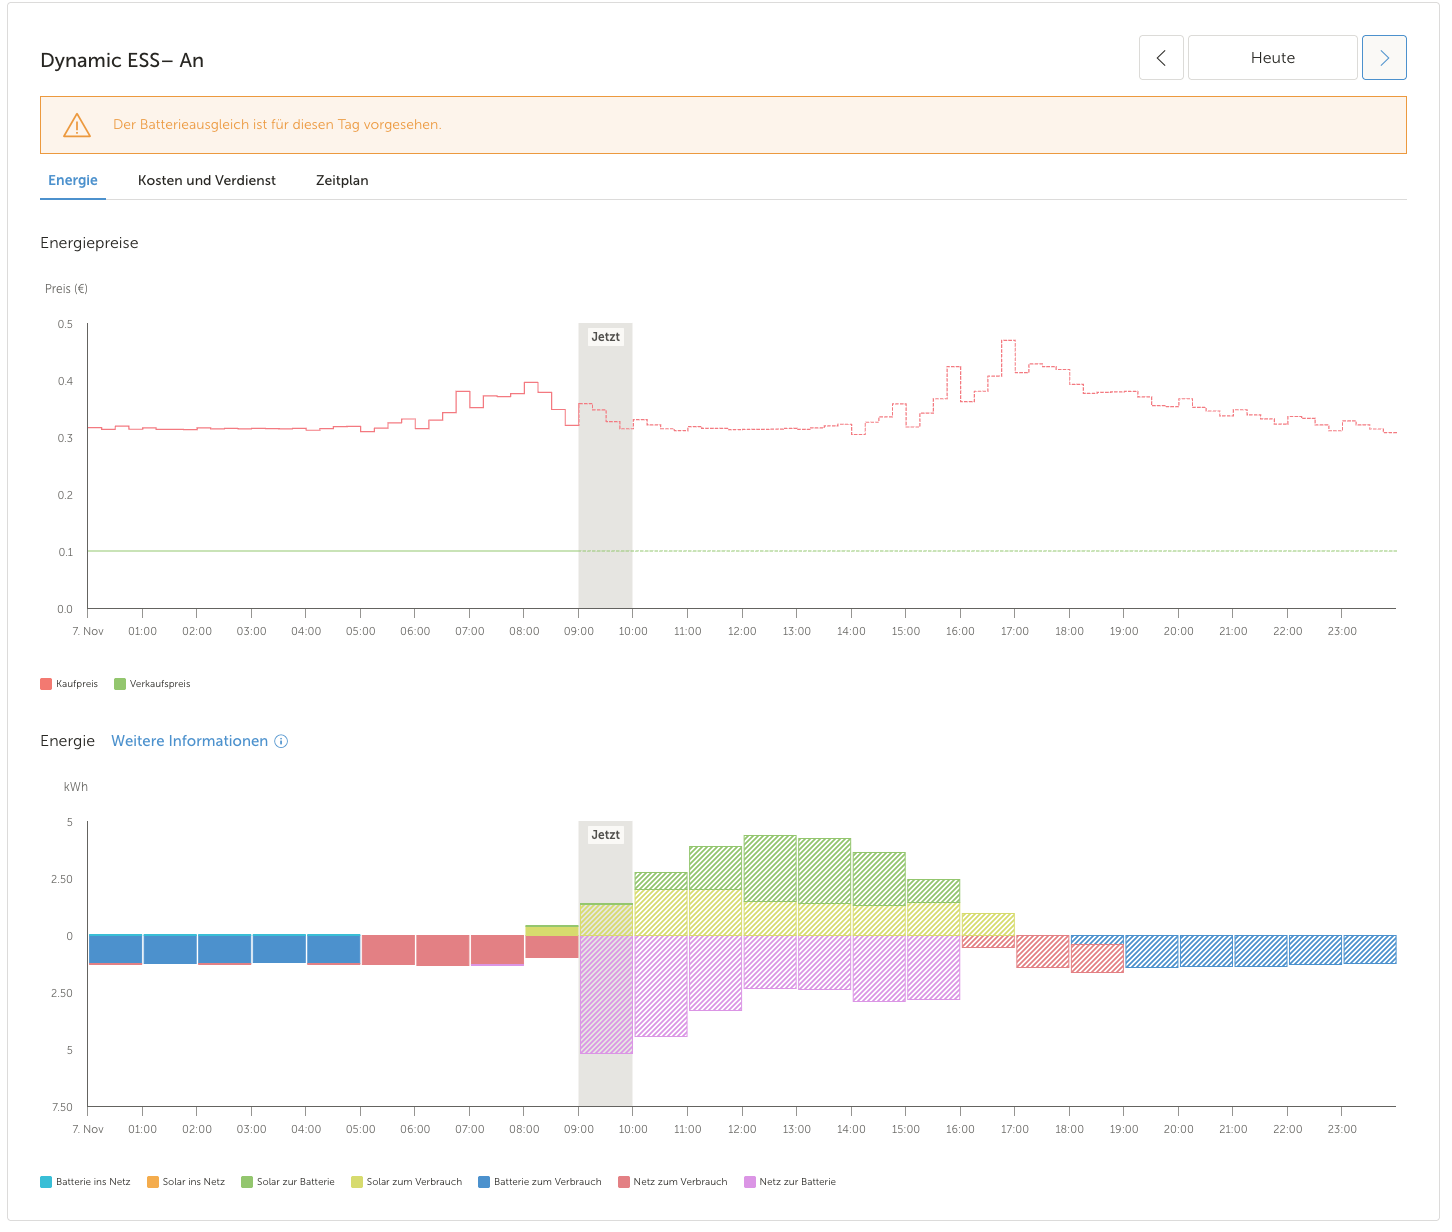The image size is (1452, 1232).
Task: Click the Netz zur Batterie purple swatch
Action: [750, 1182]
